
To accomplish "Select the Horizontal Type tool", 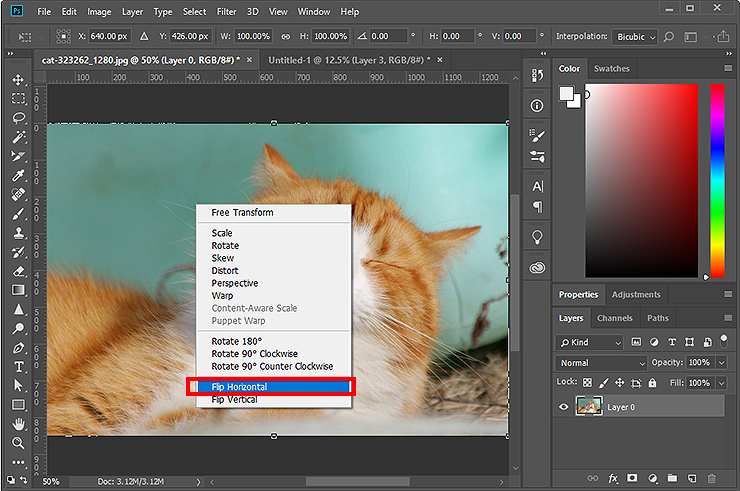I will (x=18, y=367).
